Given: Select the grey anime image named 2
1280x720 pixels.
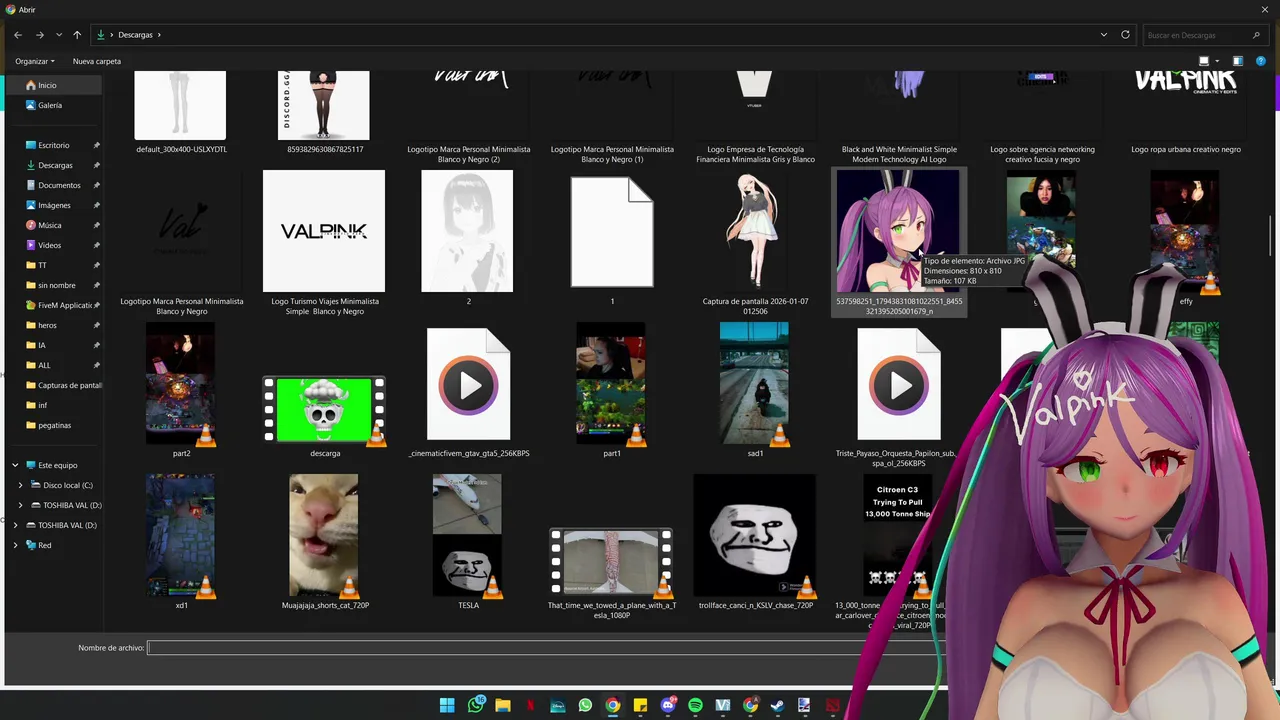Looking at the screenshot, I should pyautogui.click(x=467, y=231).
